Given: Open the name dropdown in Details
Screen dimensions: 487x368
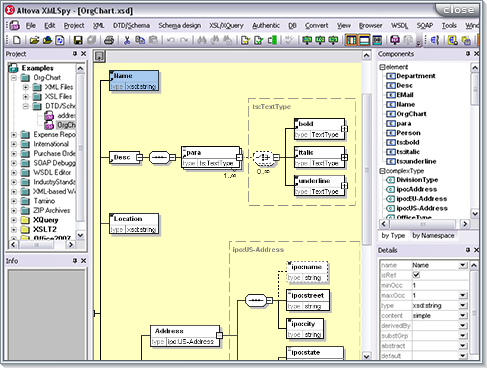Looking at the screenshot, I should (x=463, y=265).
